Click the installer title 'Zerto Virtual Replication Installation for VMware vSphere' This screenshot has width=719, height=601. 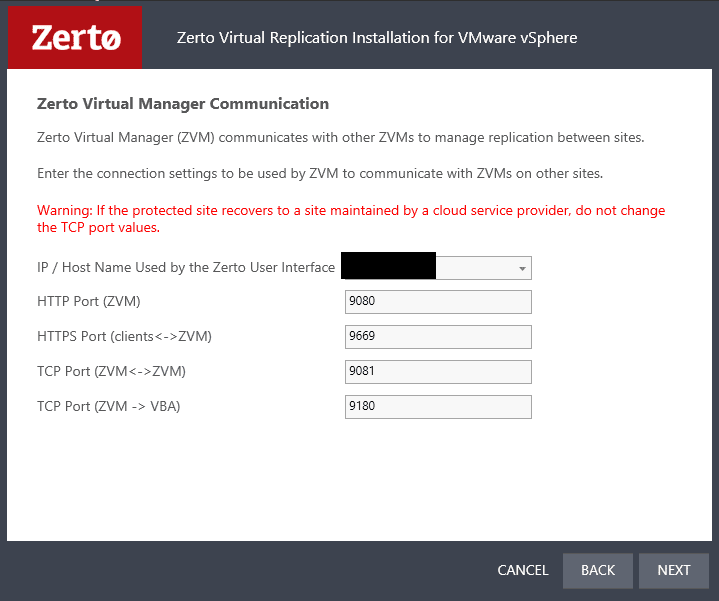(x=377, y=38)
